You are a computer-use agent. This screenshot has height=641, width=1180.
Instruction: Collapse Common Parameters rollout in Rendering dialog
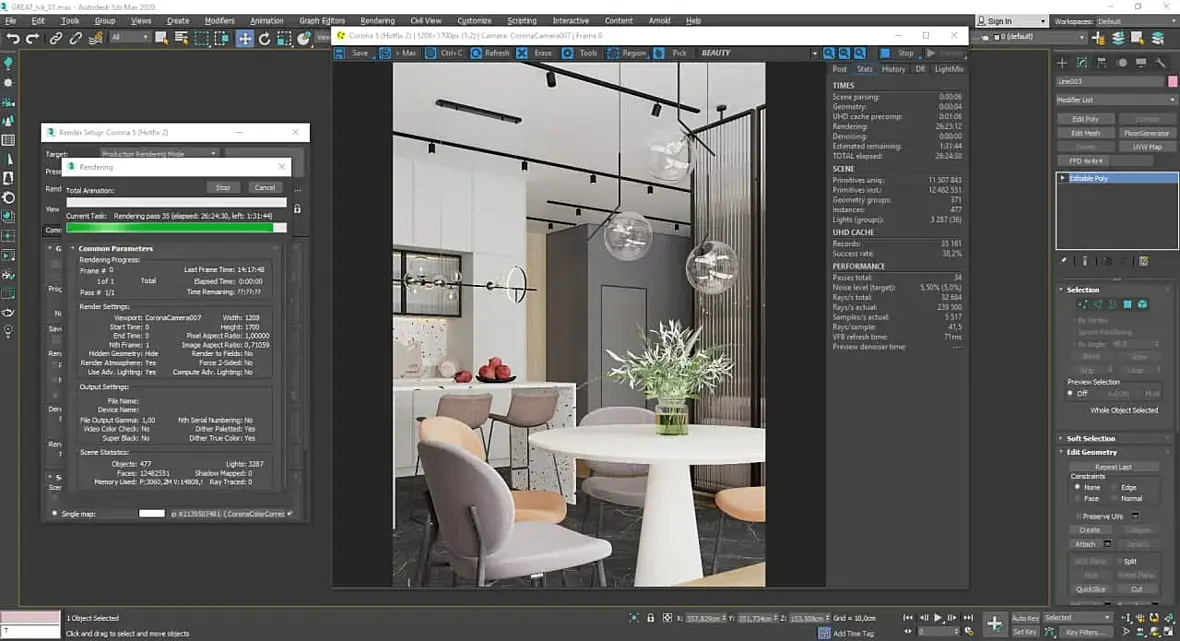click(73, 248)
